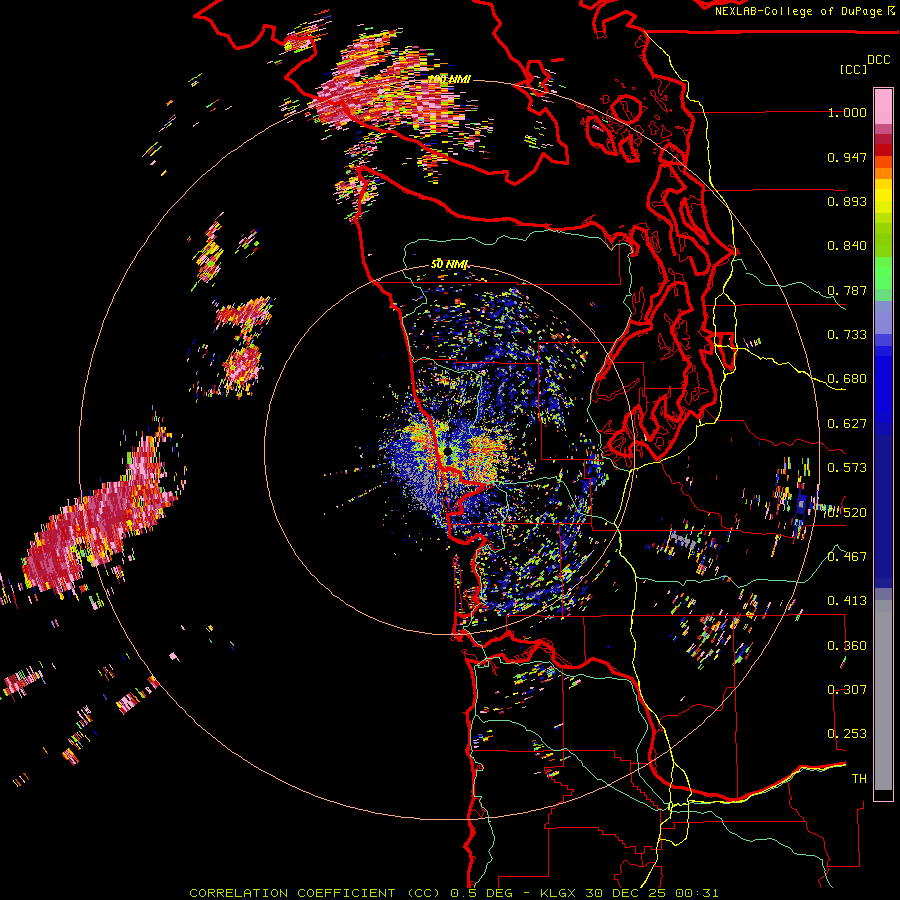The height and width of the screenshot is (900, 900).
Task: Click the 0.573 legend label
Action: (x=847, y=468)
